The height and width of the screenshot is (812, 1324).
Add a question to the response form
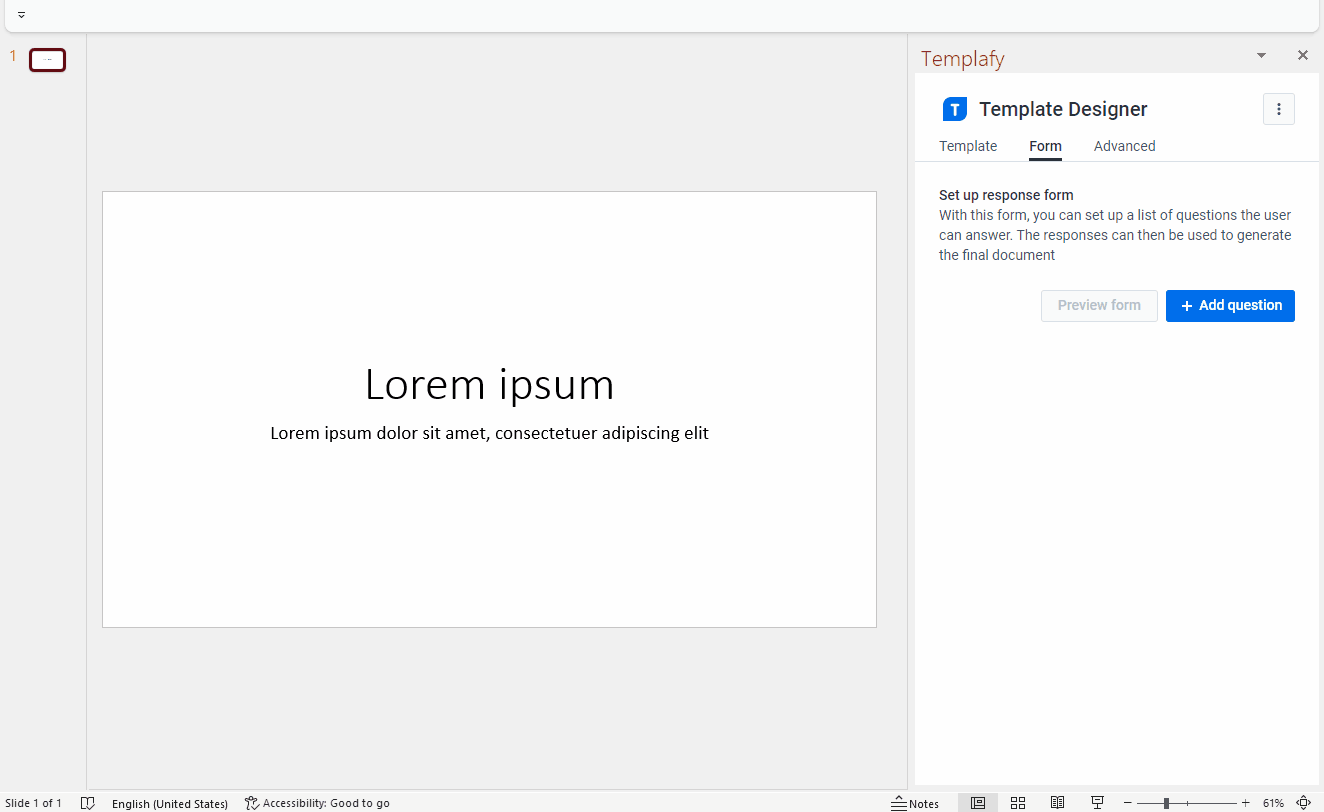point(1230,305)
